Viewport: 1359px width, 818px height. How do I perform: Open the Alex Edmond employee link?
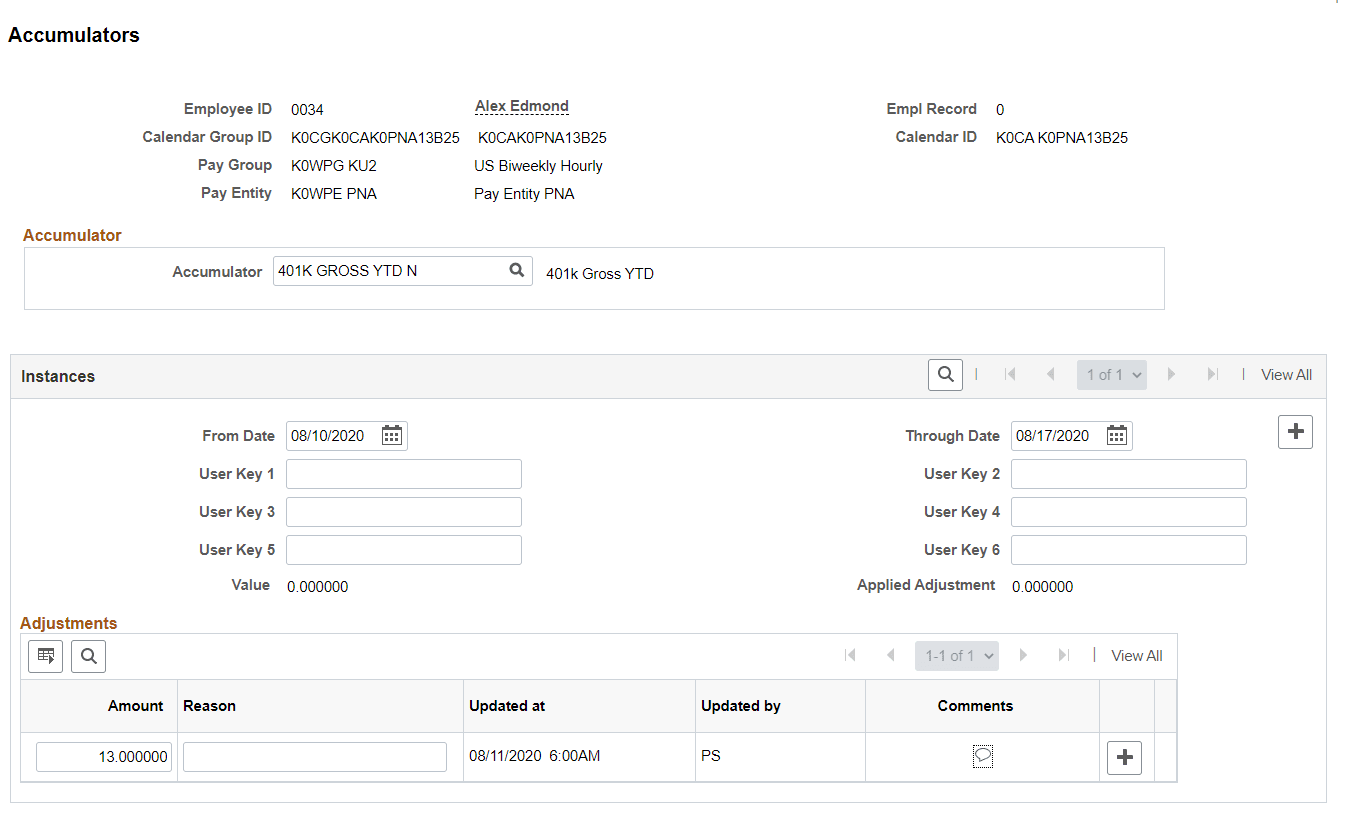[x=521, y=106]
